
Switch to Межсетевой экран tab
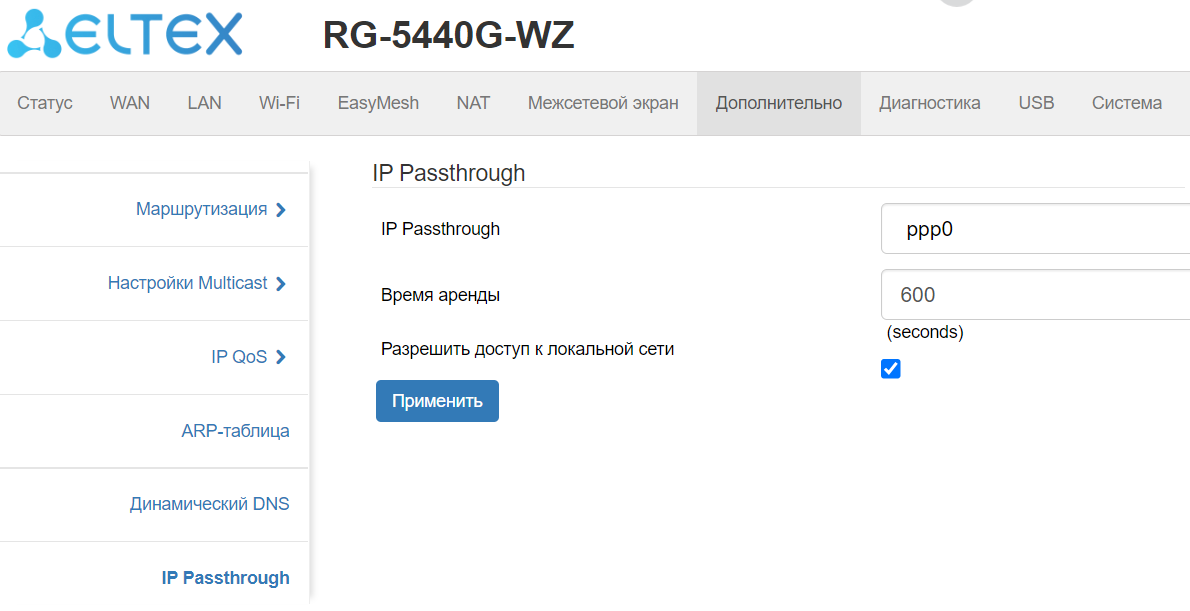coord(603,103)
